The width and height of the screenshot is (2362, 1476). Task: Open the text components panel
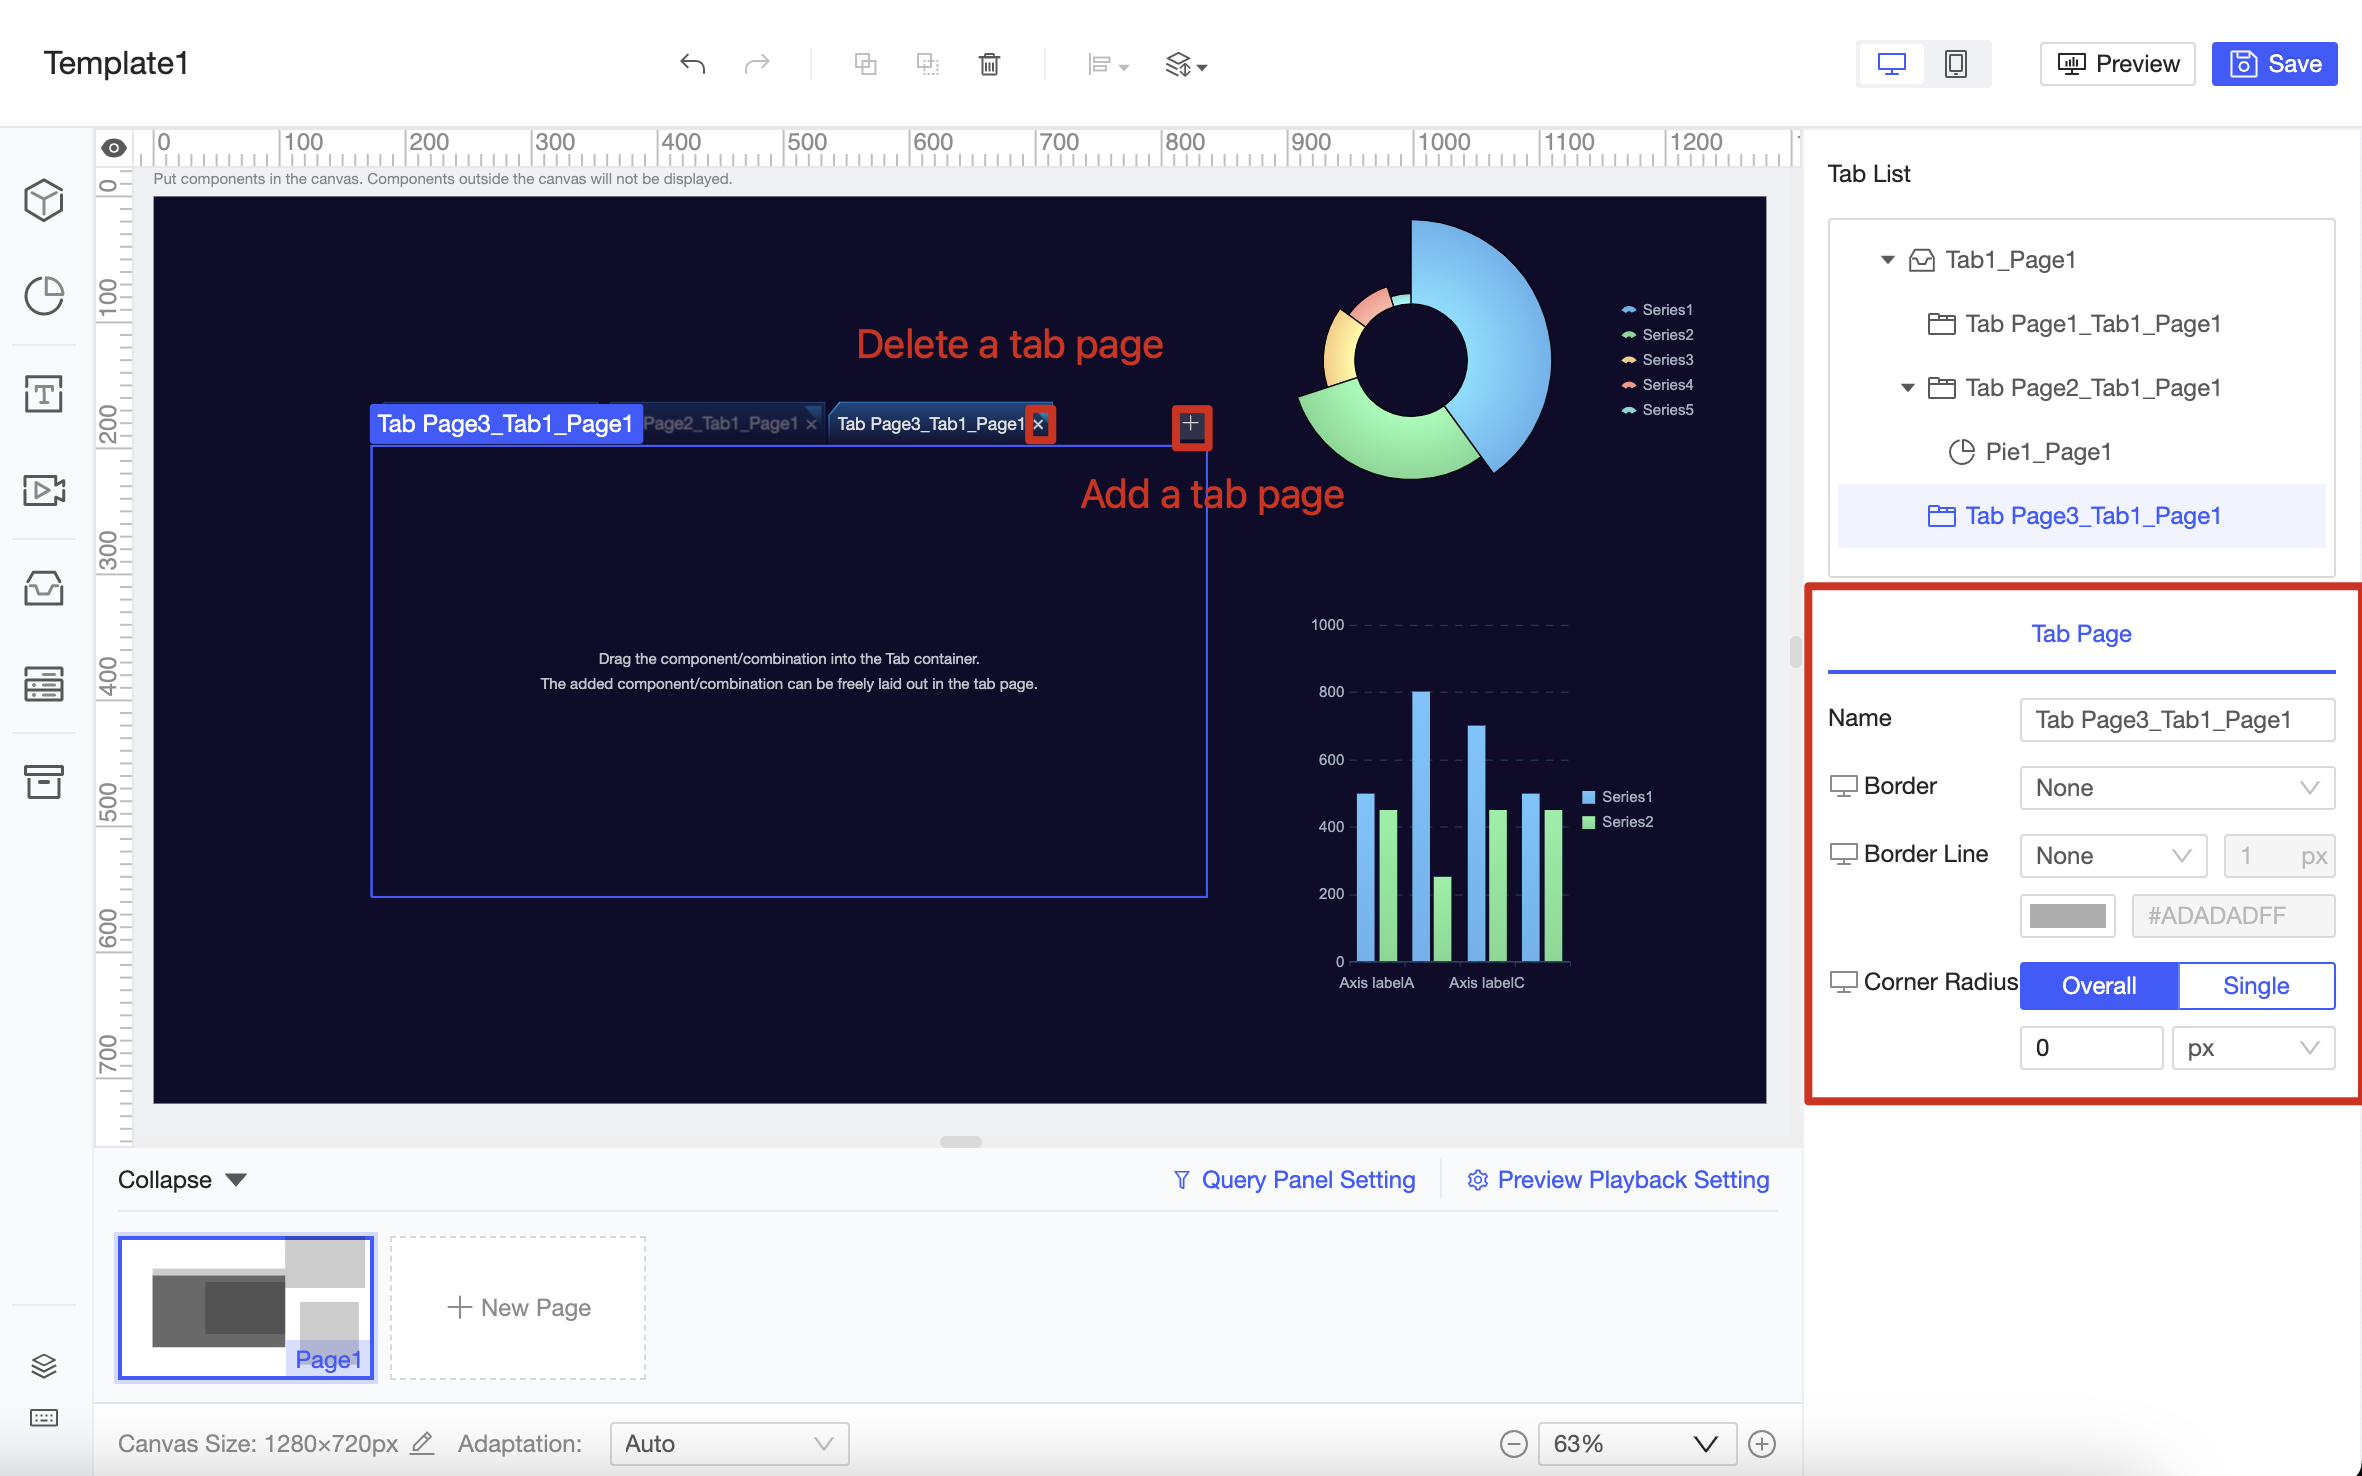click(44, 394)
